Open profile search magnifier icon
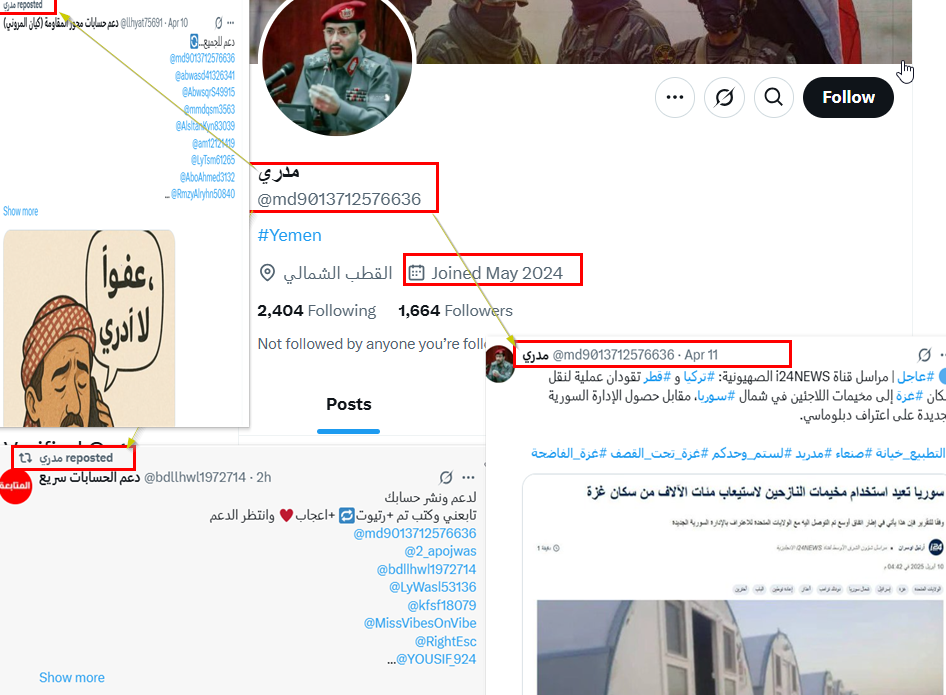Viewport: 946px width, 695px height. 773,97
